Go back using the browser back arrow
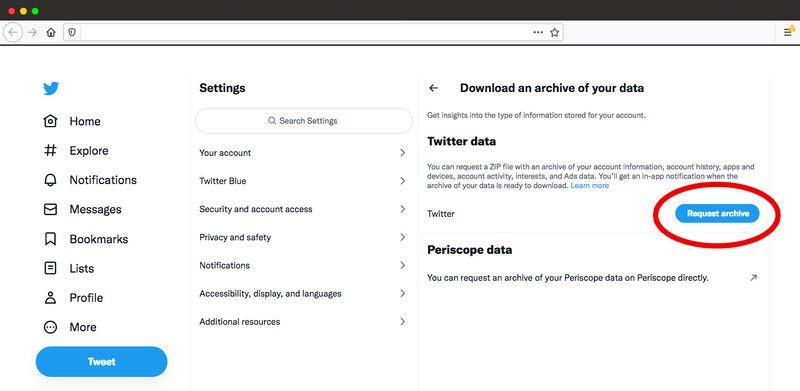This screenshot has height=391, width=800. (x=13, y=33)
